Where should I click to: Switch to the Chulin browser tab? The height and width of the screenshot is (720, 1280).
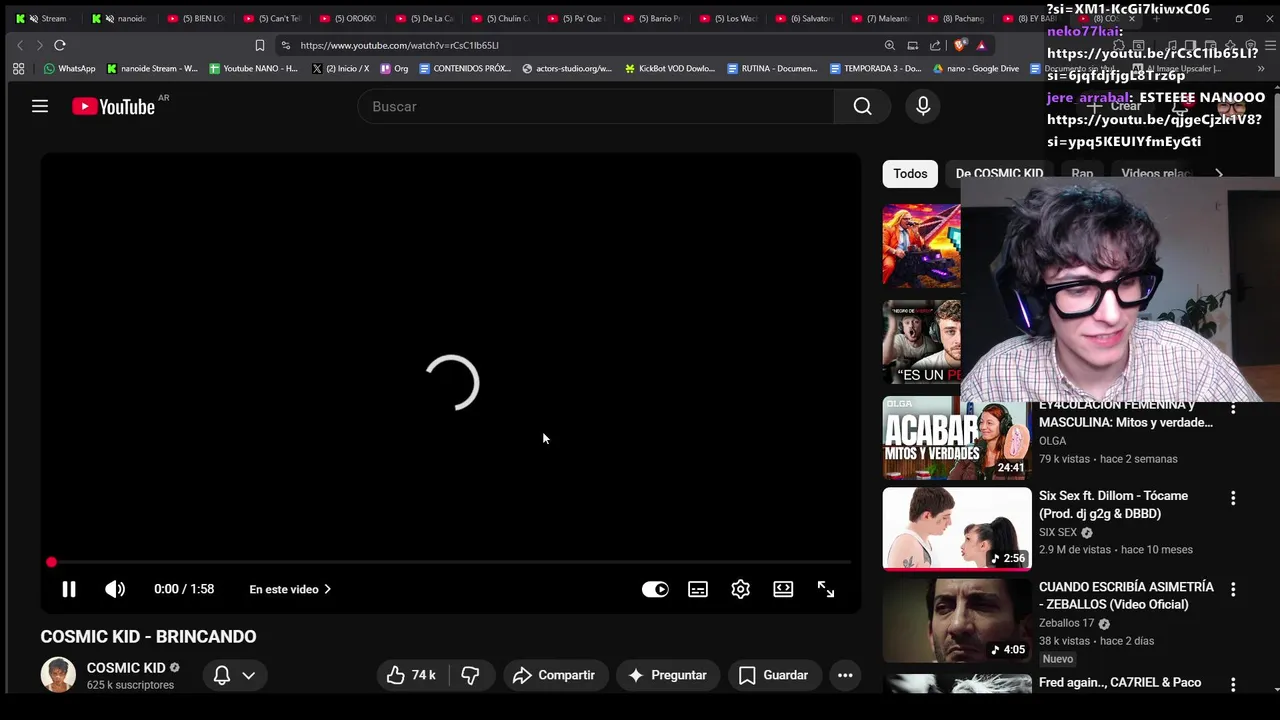pos(501,18)
